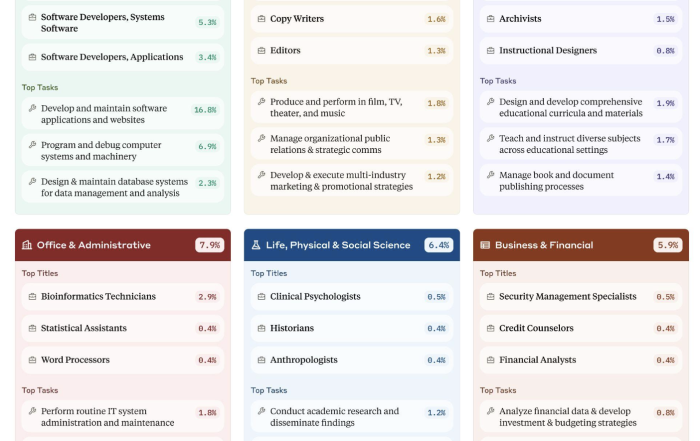
Task: Click the Historians title row
Action: click(x=352, y=328)
